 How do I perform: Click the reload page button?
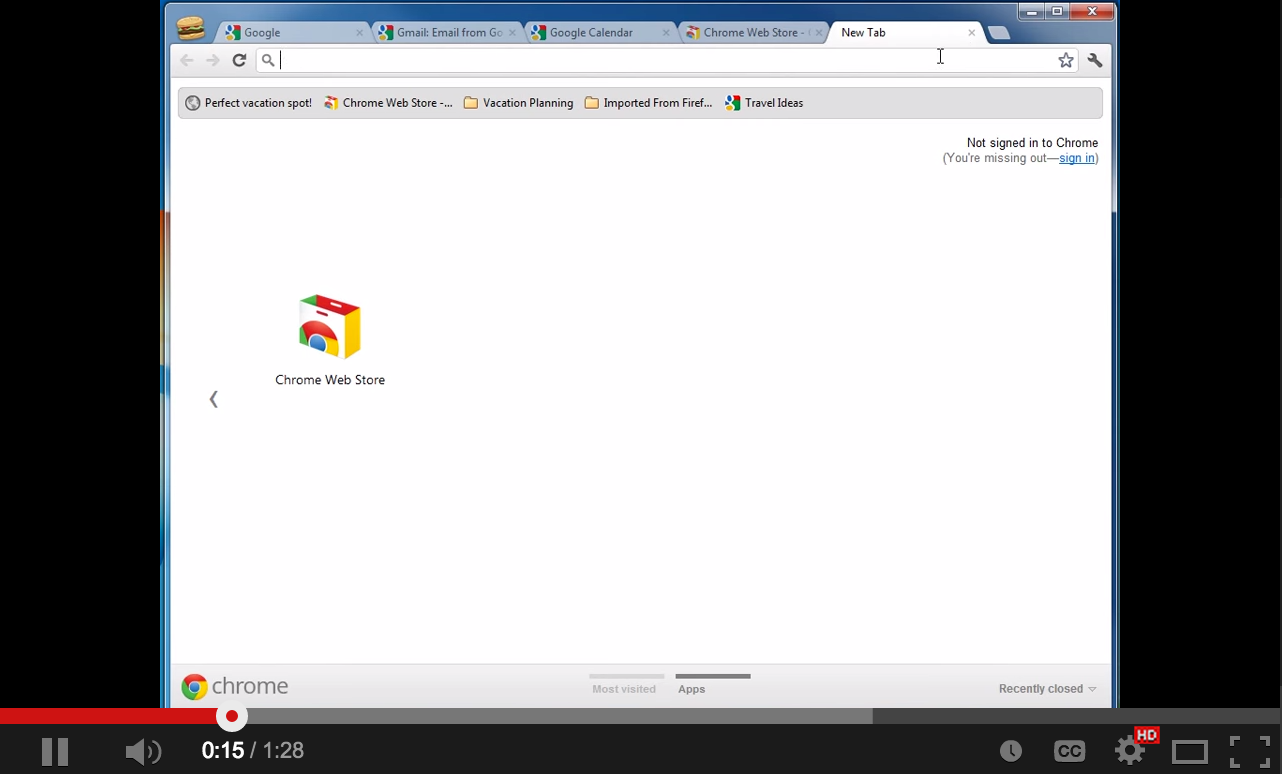(239, 60)
